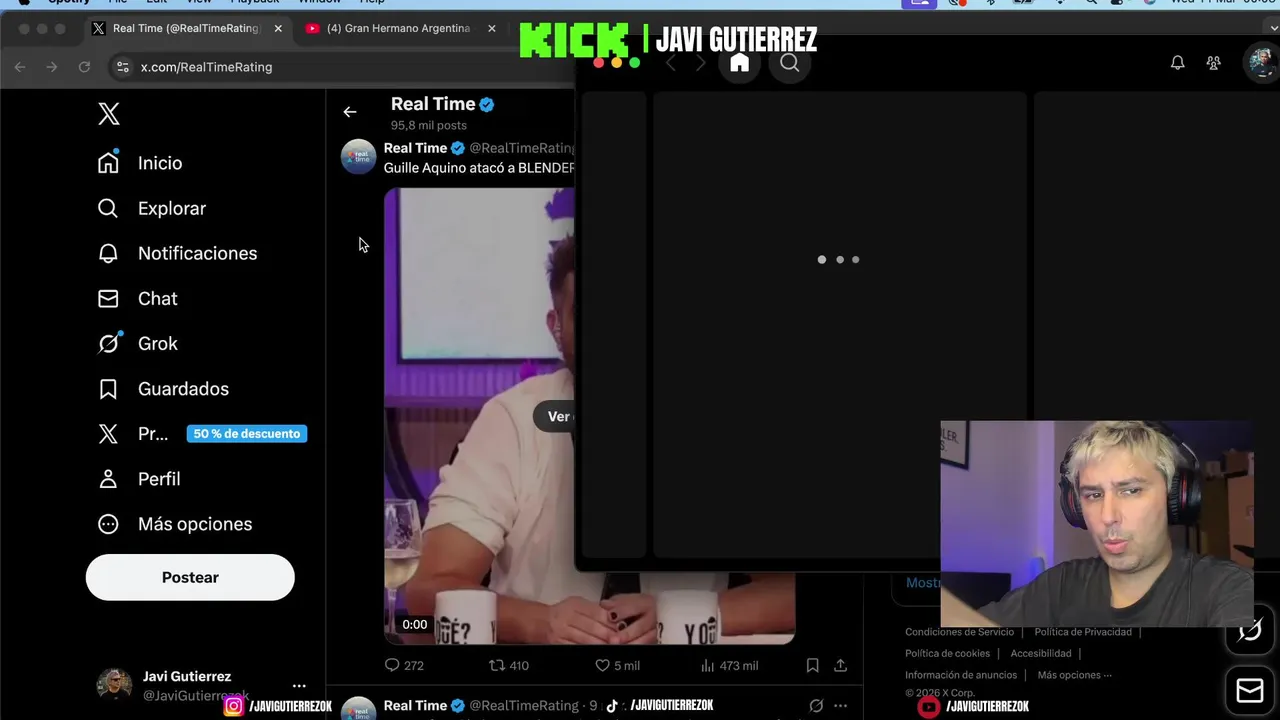Share the Guille Aquino post
The height and width of the screenshot is (720, 1280).
[841, 665]
